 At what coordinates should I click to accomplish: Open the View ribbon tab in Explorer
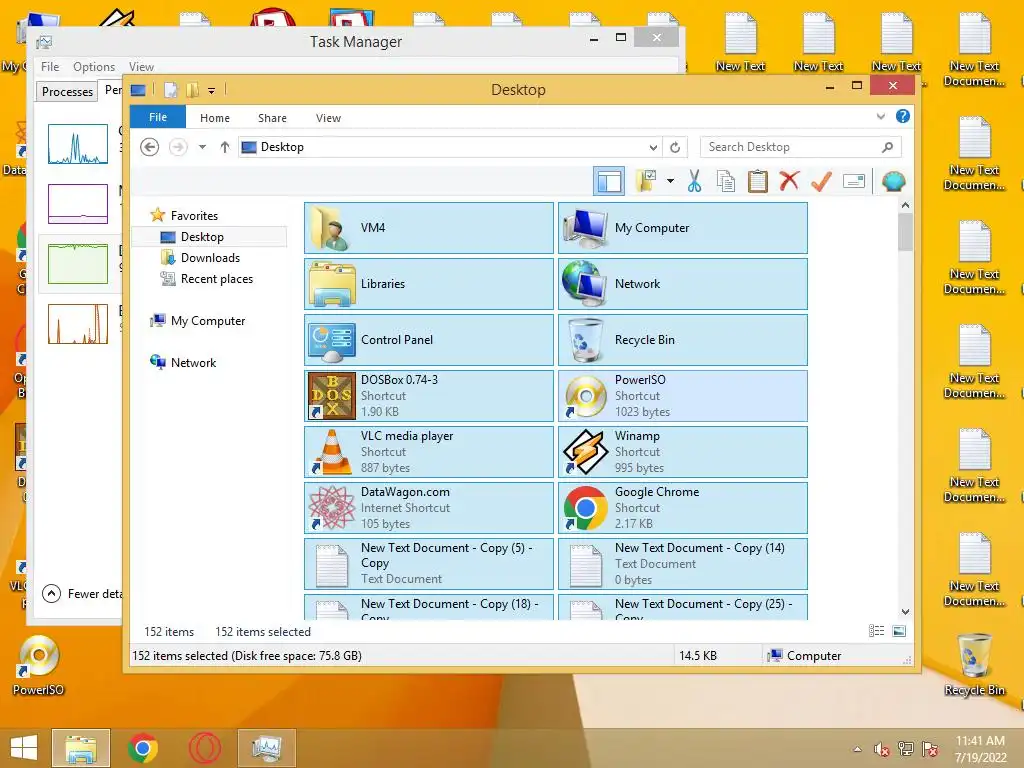coord(328,118)
